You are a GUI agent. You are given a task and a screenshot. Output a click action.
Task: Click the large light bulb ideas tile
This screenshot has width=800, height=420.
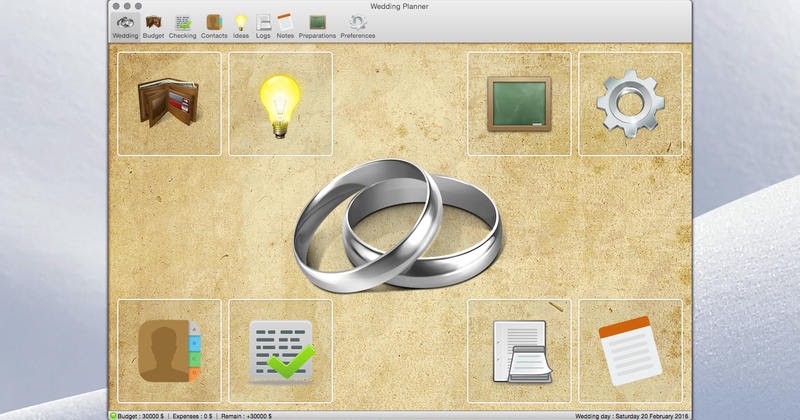(281, 104)
